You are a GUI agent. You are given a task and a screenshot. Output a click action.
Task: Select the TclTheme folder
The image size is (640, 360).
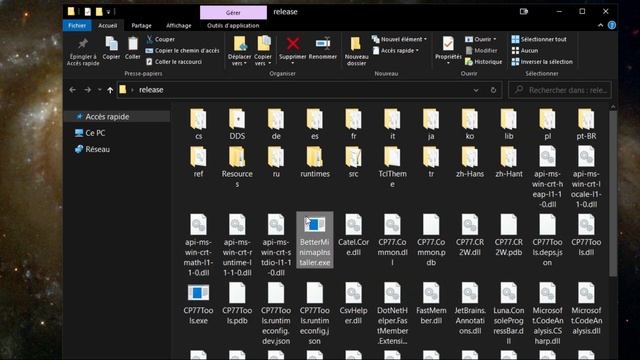(x=392, y=167)
